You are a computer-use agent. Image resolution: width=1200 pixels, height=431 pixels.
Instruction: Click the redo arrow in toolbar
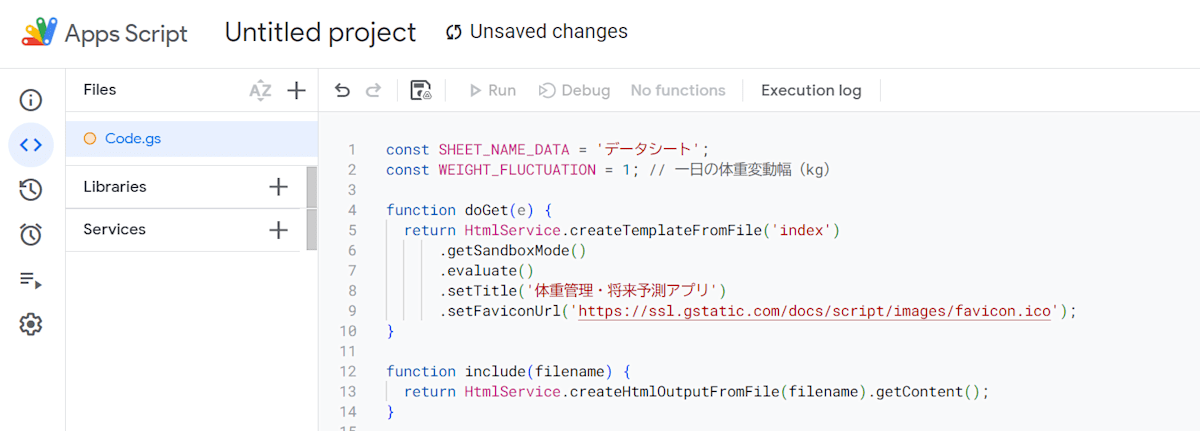click(373, 91)
